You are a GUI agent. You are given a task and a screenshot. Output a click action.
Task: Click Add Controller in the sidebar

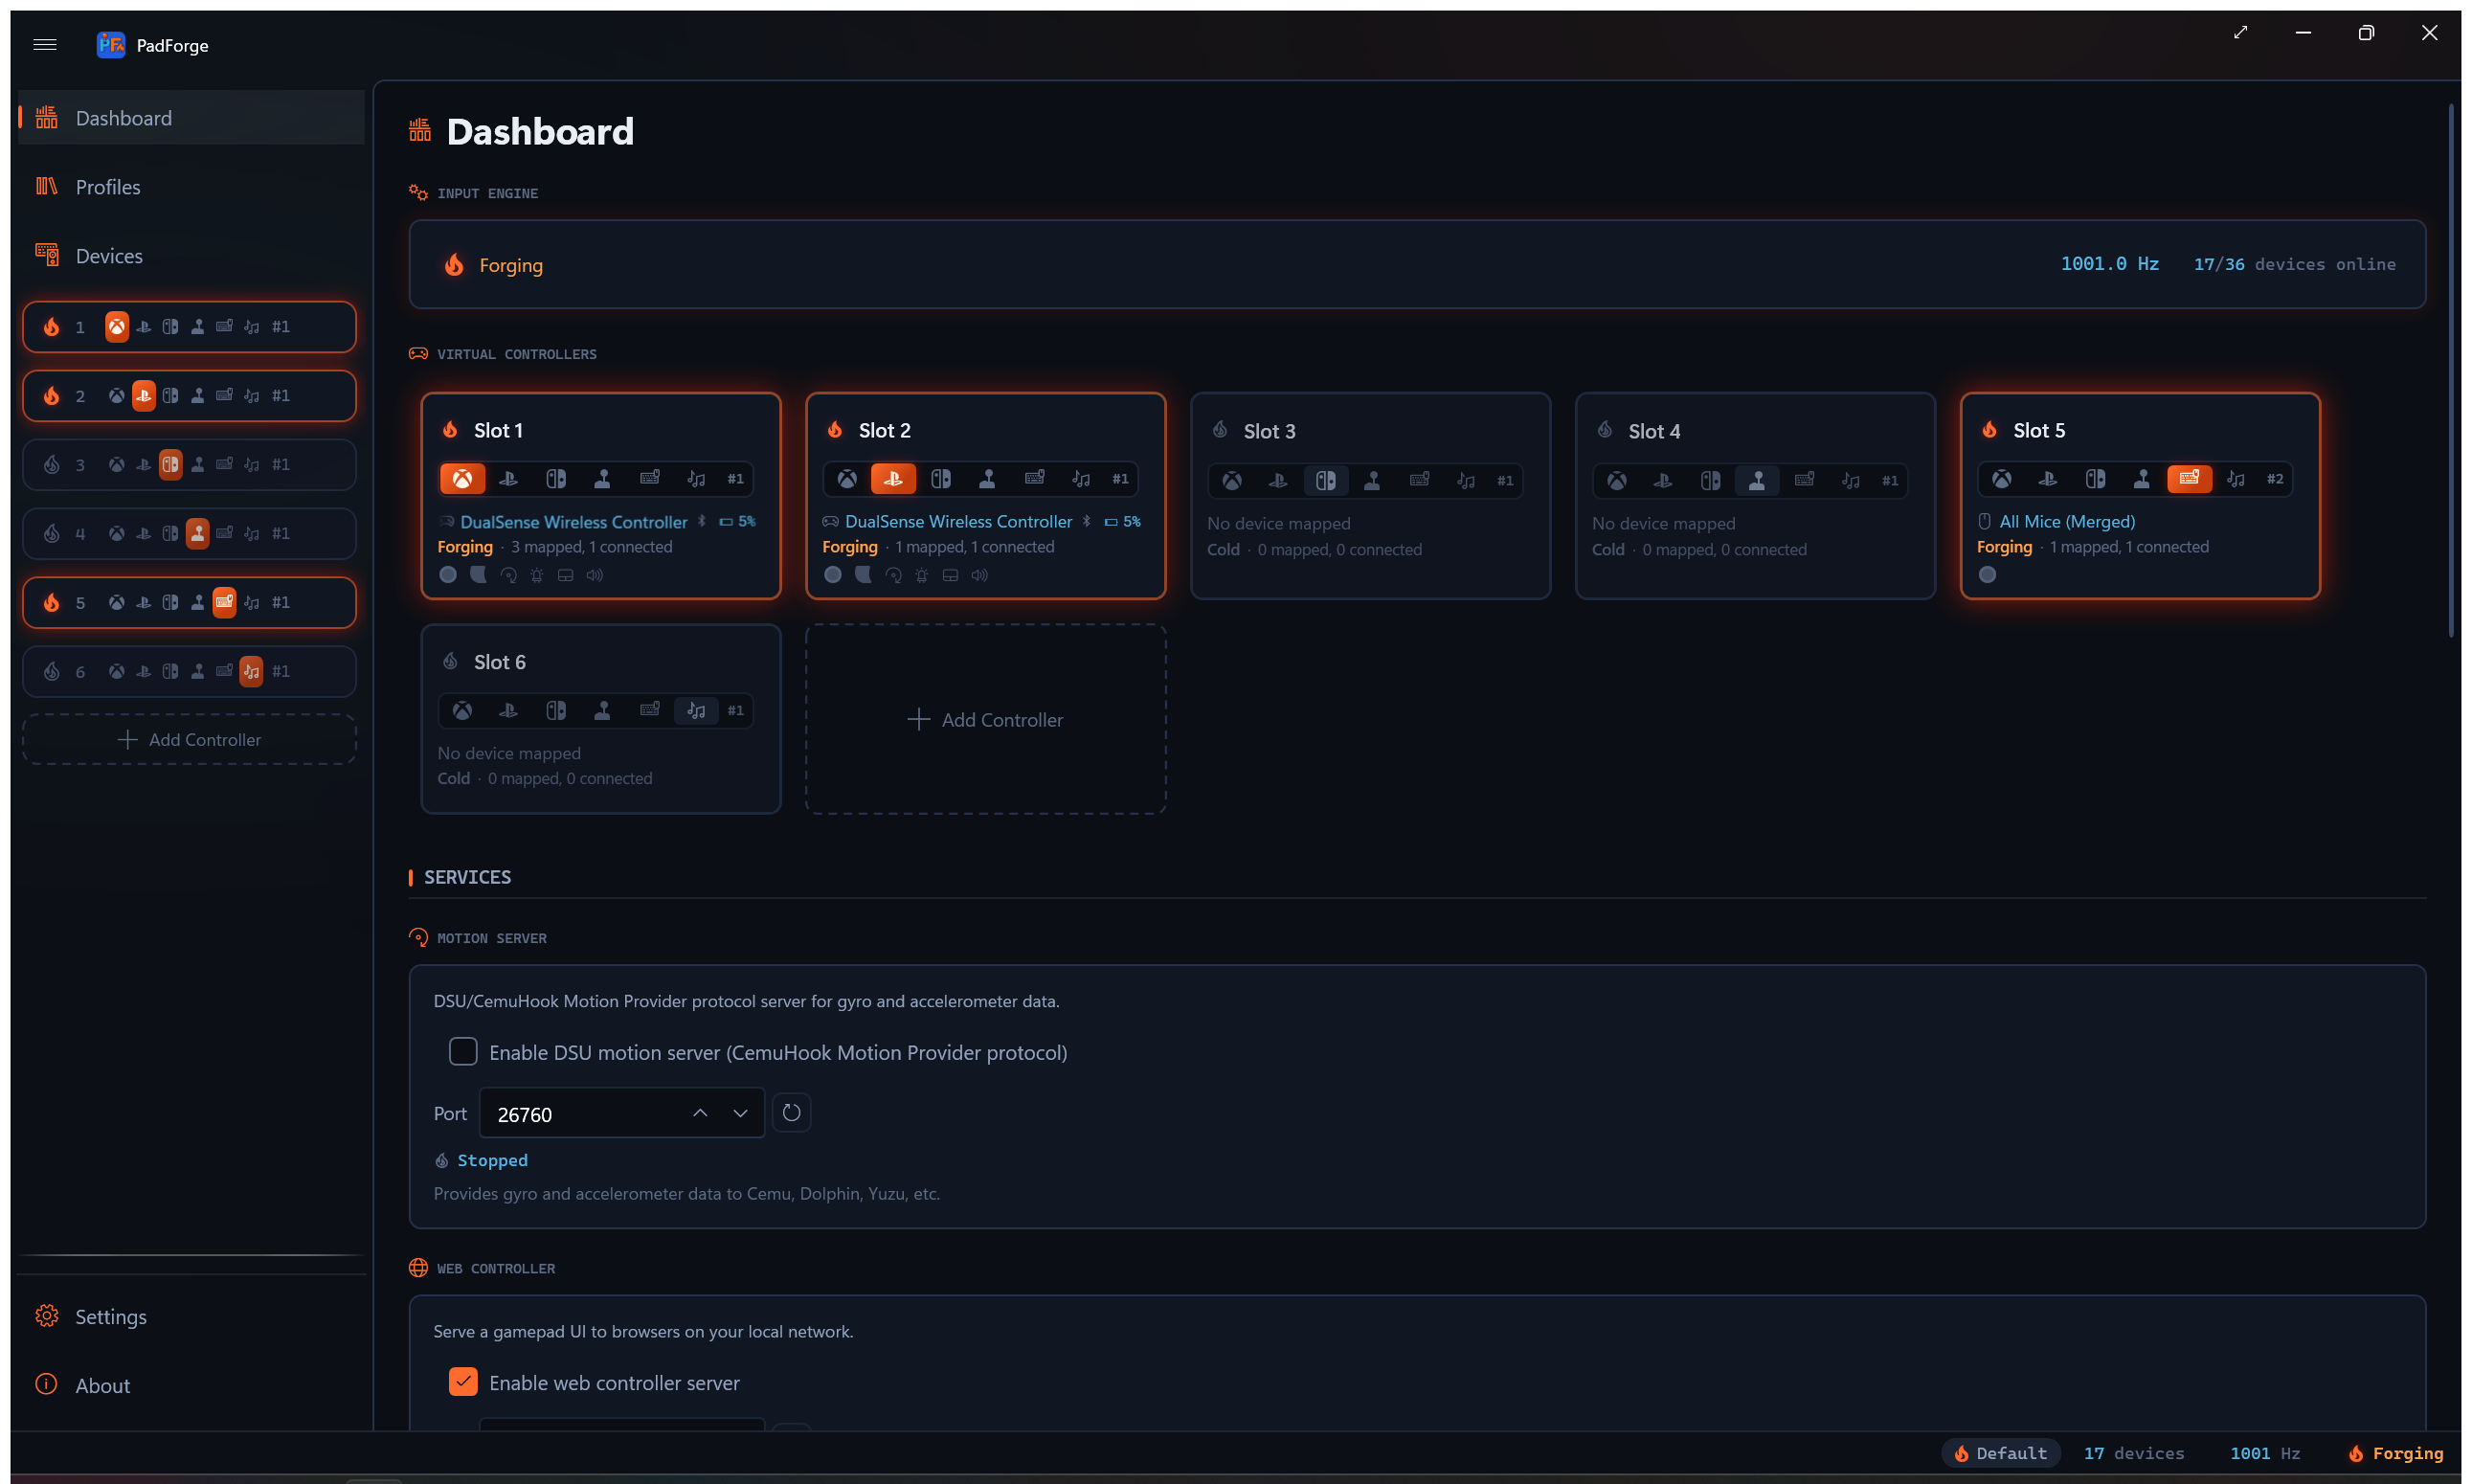tap(189, 740)
